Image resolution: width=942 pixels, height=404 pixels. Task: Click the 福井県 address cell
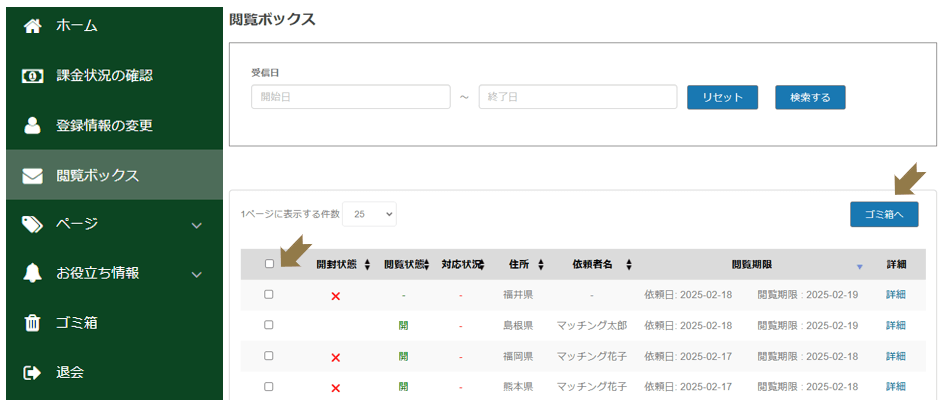tap(518, 295)
